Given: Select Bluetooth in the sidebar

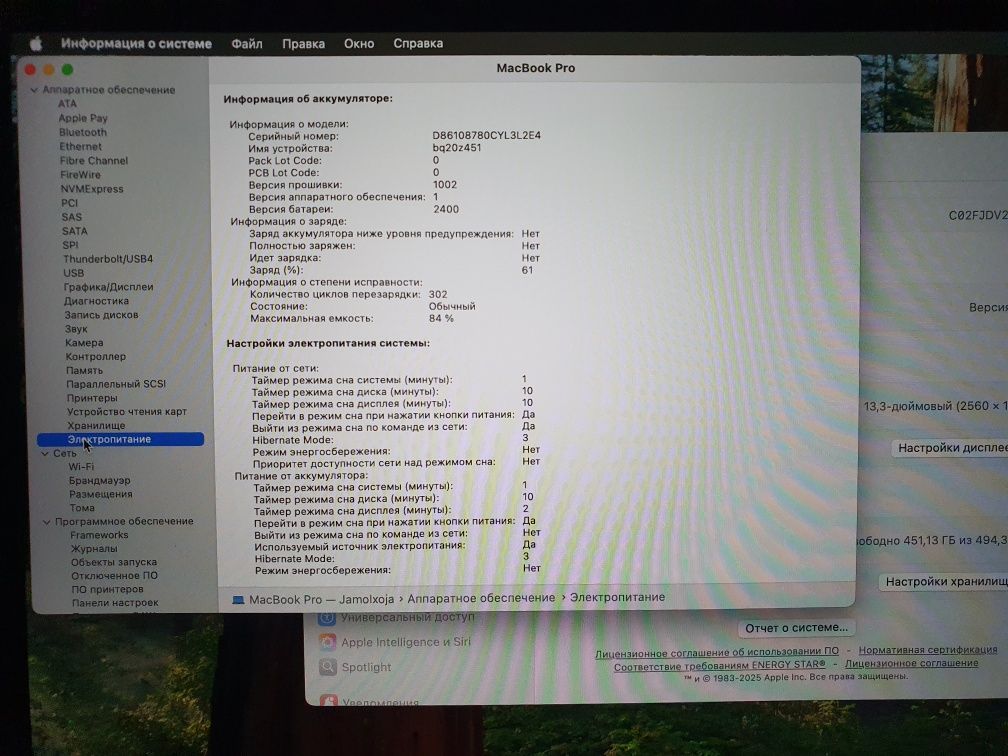Looking at the screenshot, I should 83,132.
